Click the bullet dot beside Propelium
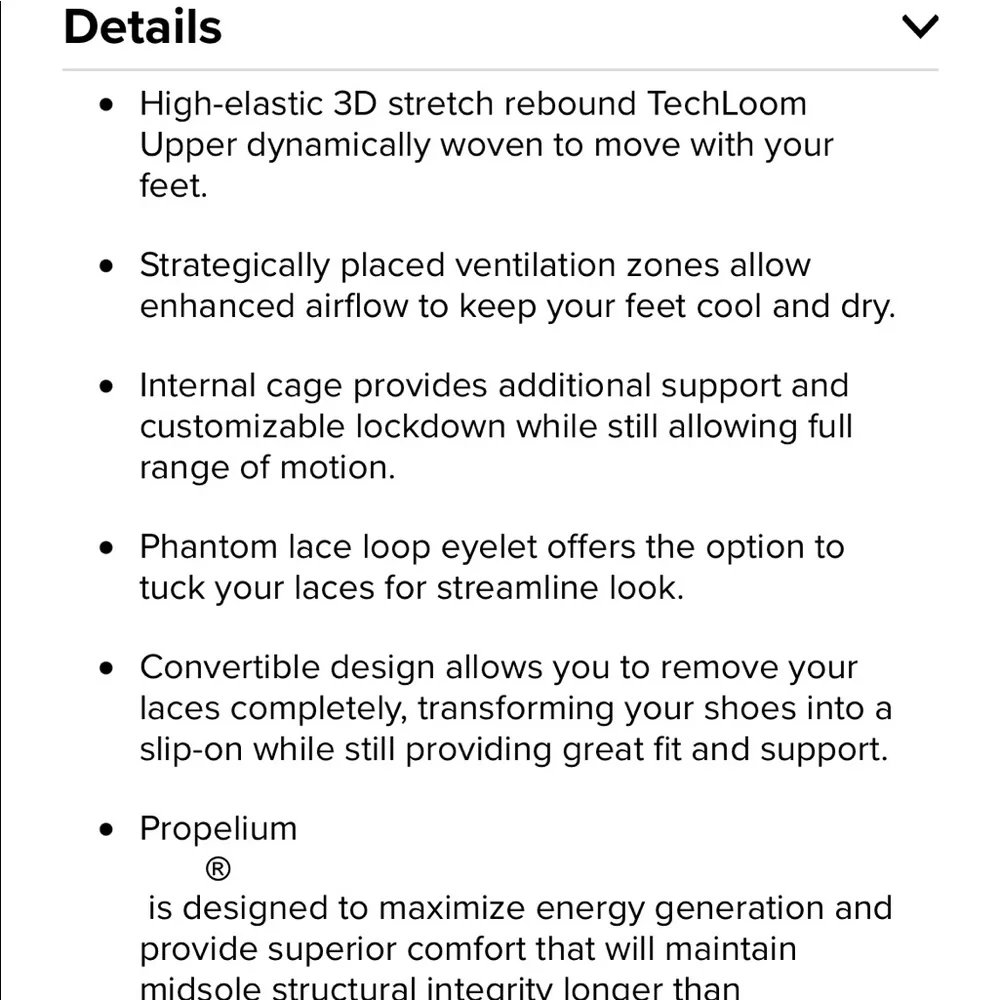 tap(107, 829)
